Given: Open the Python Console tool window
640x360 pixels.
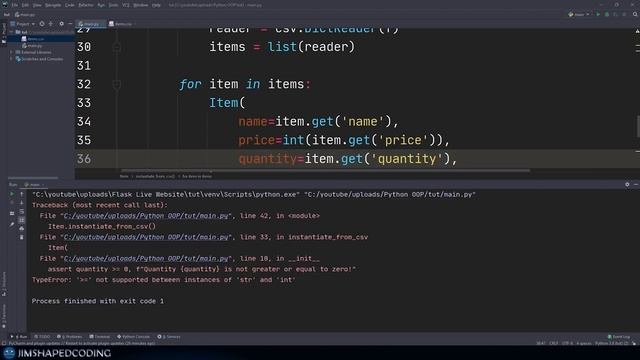Looking at the screenshot, I should 134,337.
